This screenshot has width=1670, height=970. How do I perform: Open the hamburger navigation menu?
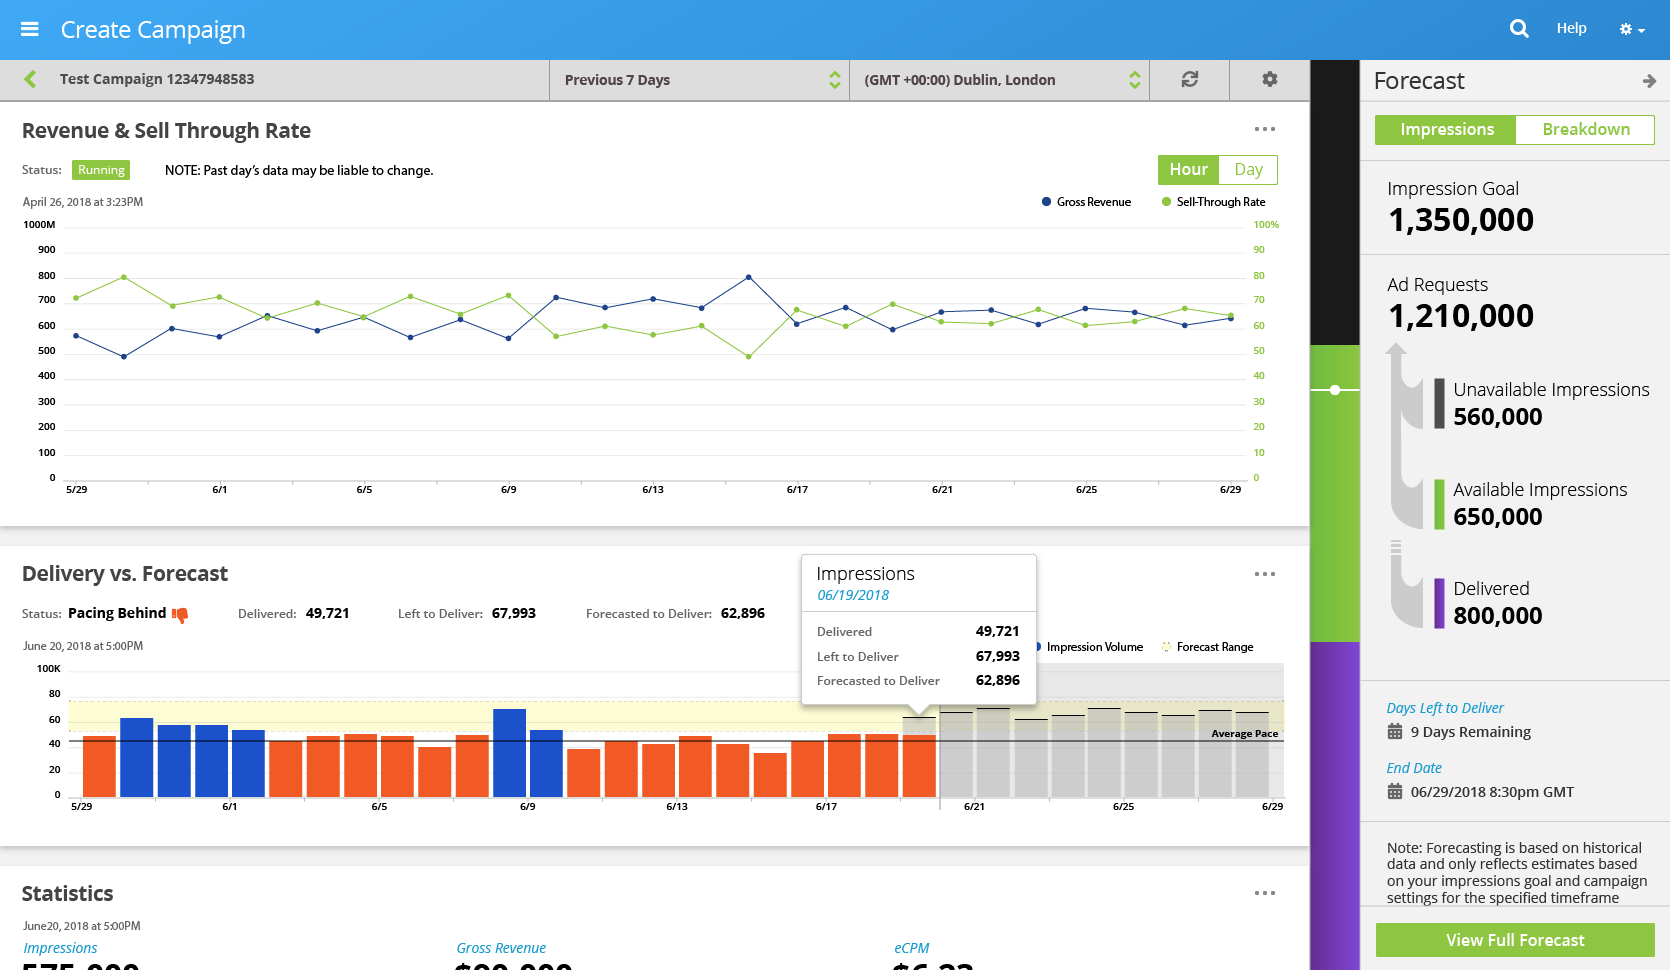(30, 29)
